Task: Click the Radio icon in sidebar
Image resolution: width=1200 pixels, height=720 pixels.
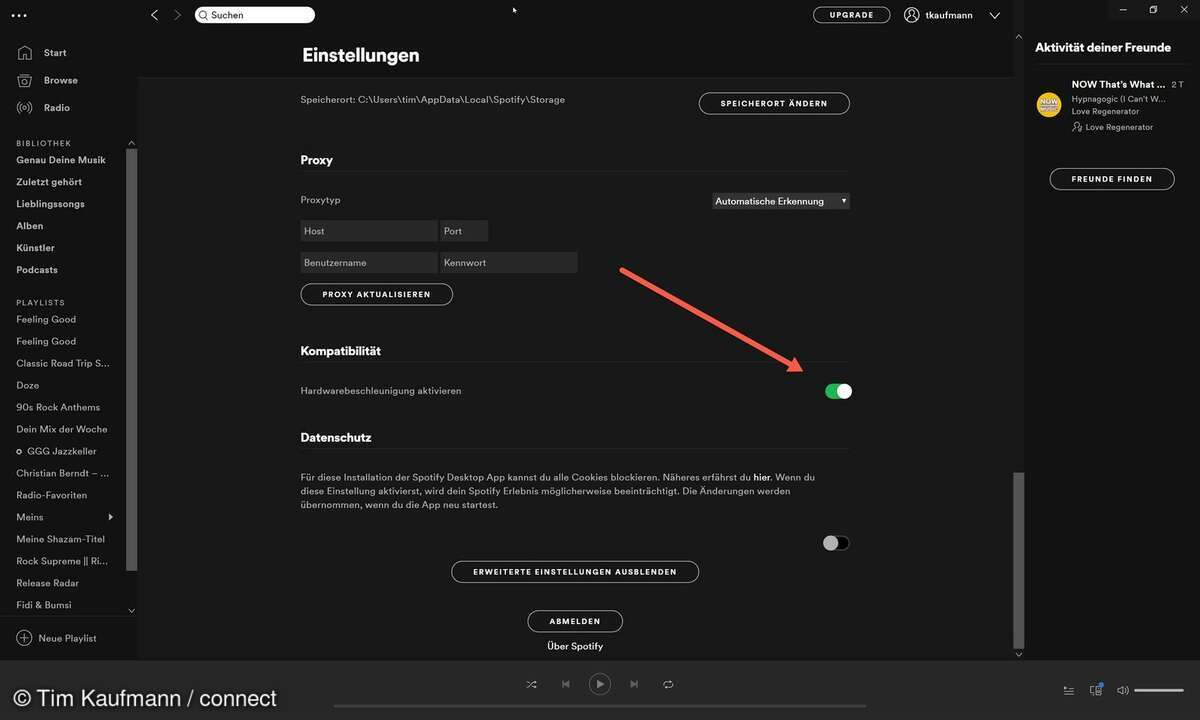Action: coord(24,107)
